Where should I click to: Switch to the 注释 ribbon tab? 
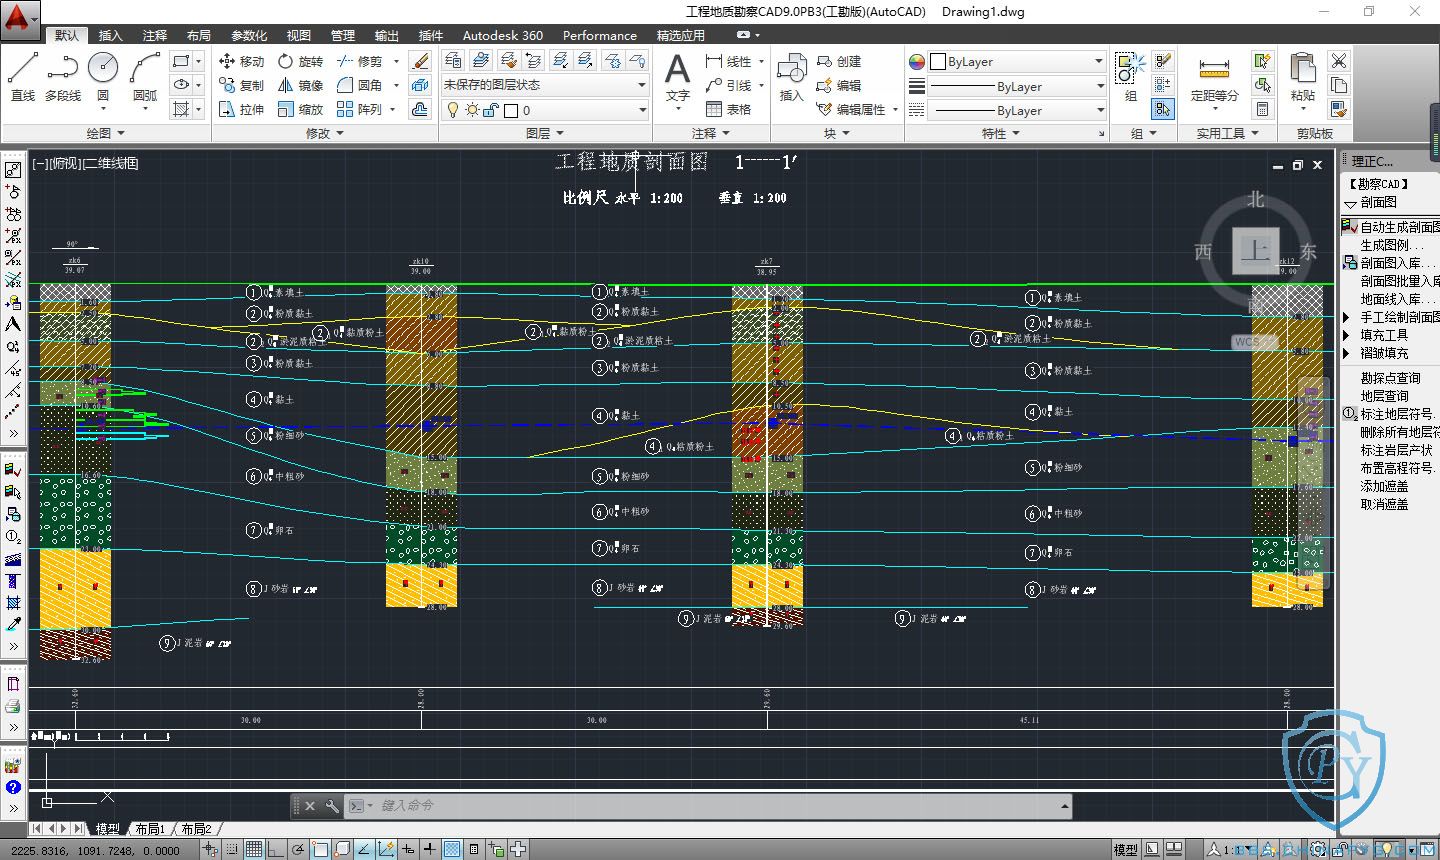(155, 35)
